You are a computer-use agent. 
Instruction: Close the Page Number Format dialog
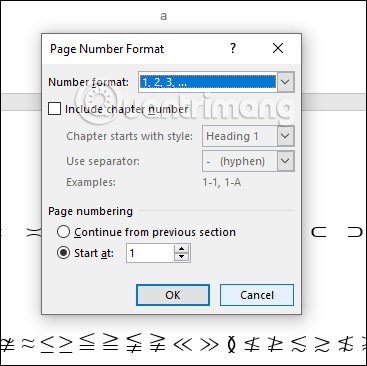[x=278, y=48]
